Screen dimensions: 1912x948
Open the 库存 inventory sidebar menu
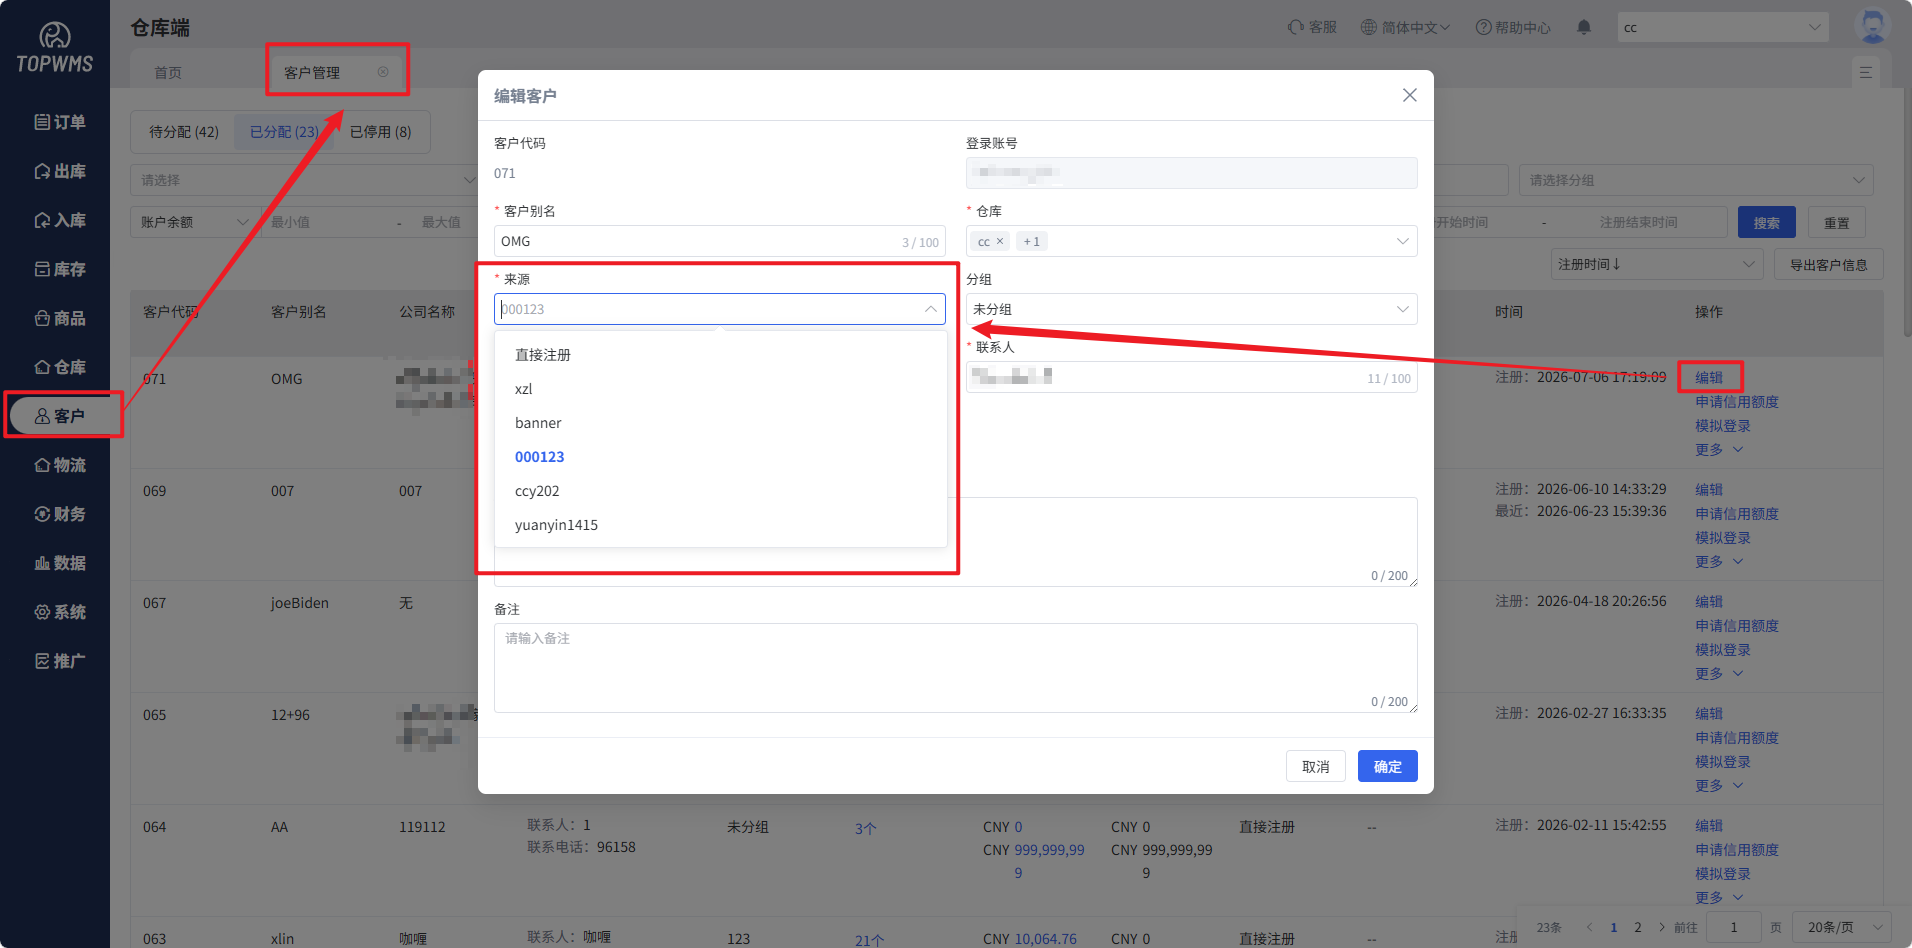pos(60,269)
